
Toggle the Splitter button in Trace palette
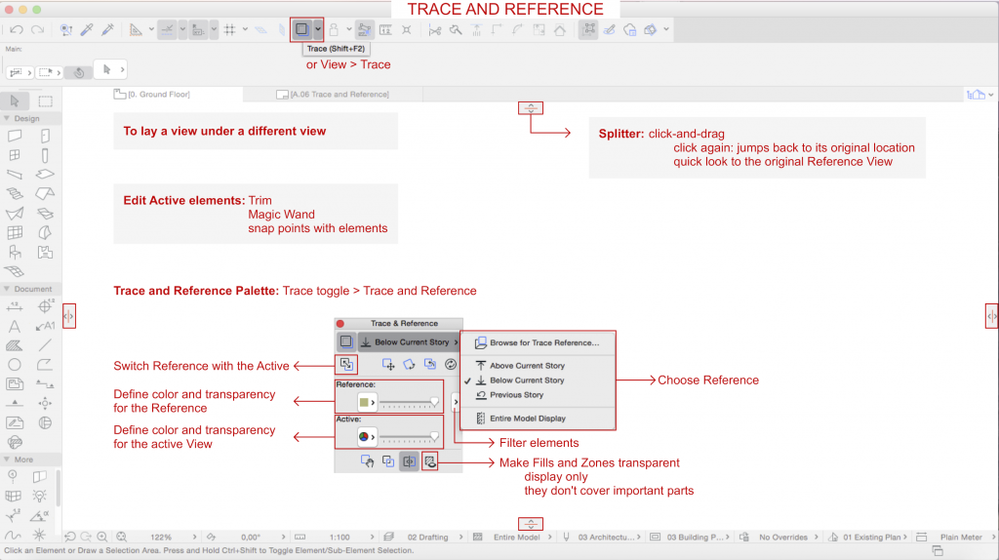[409, 461]
